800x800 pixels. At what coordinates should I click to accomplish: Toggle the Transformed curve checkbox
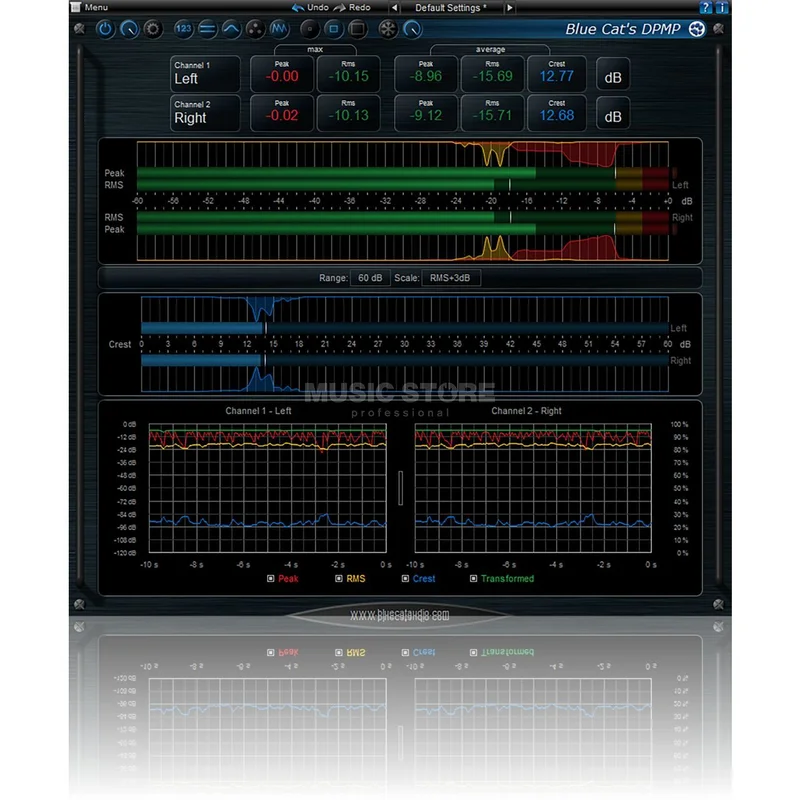[473, 579]
